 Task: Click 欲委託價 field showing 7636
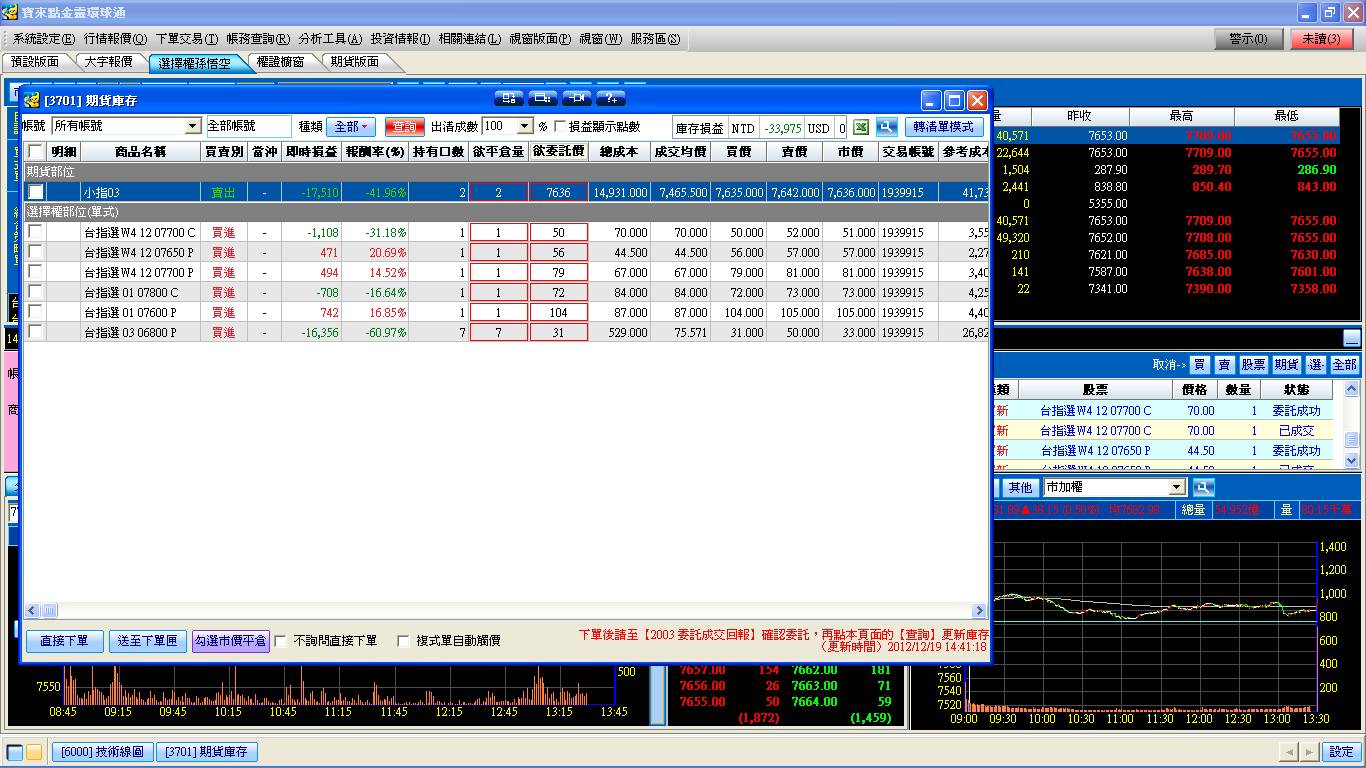coord(558,192)
